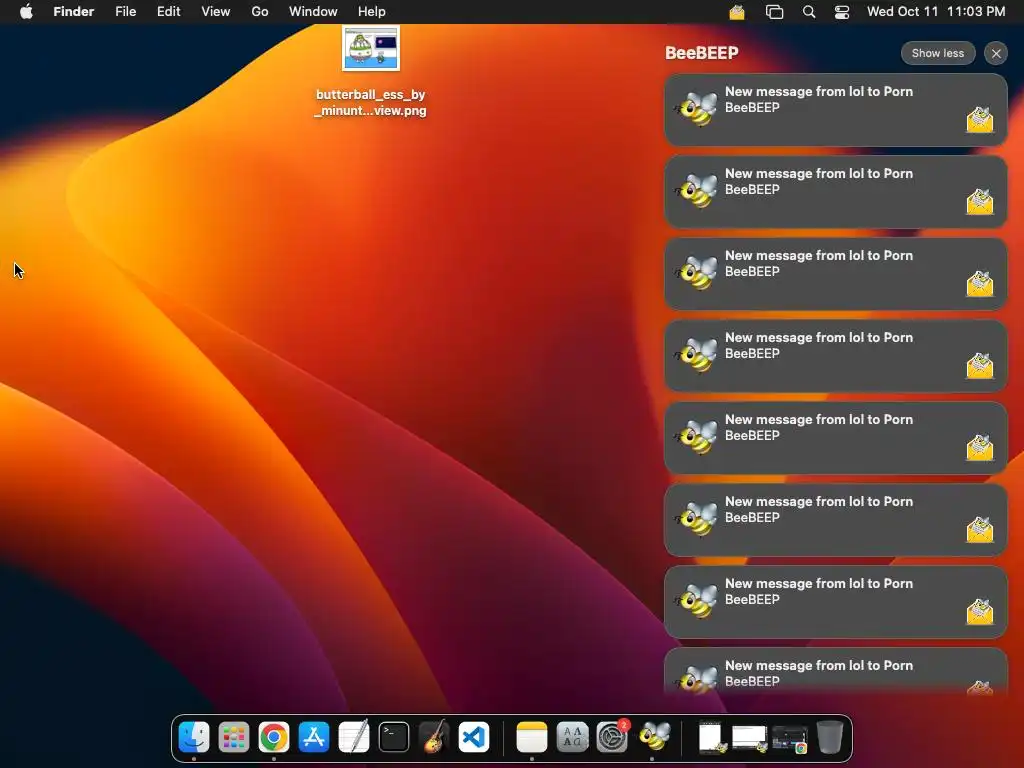This screenshot has height=768, width=1024.
Task: Open the Finder menu in menu bar
Action: point(74,12)
